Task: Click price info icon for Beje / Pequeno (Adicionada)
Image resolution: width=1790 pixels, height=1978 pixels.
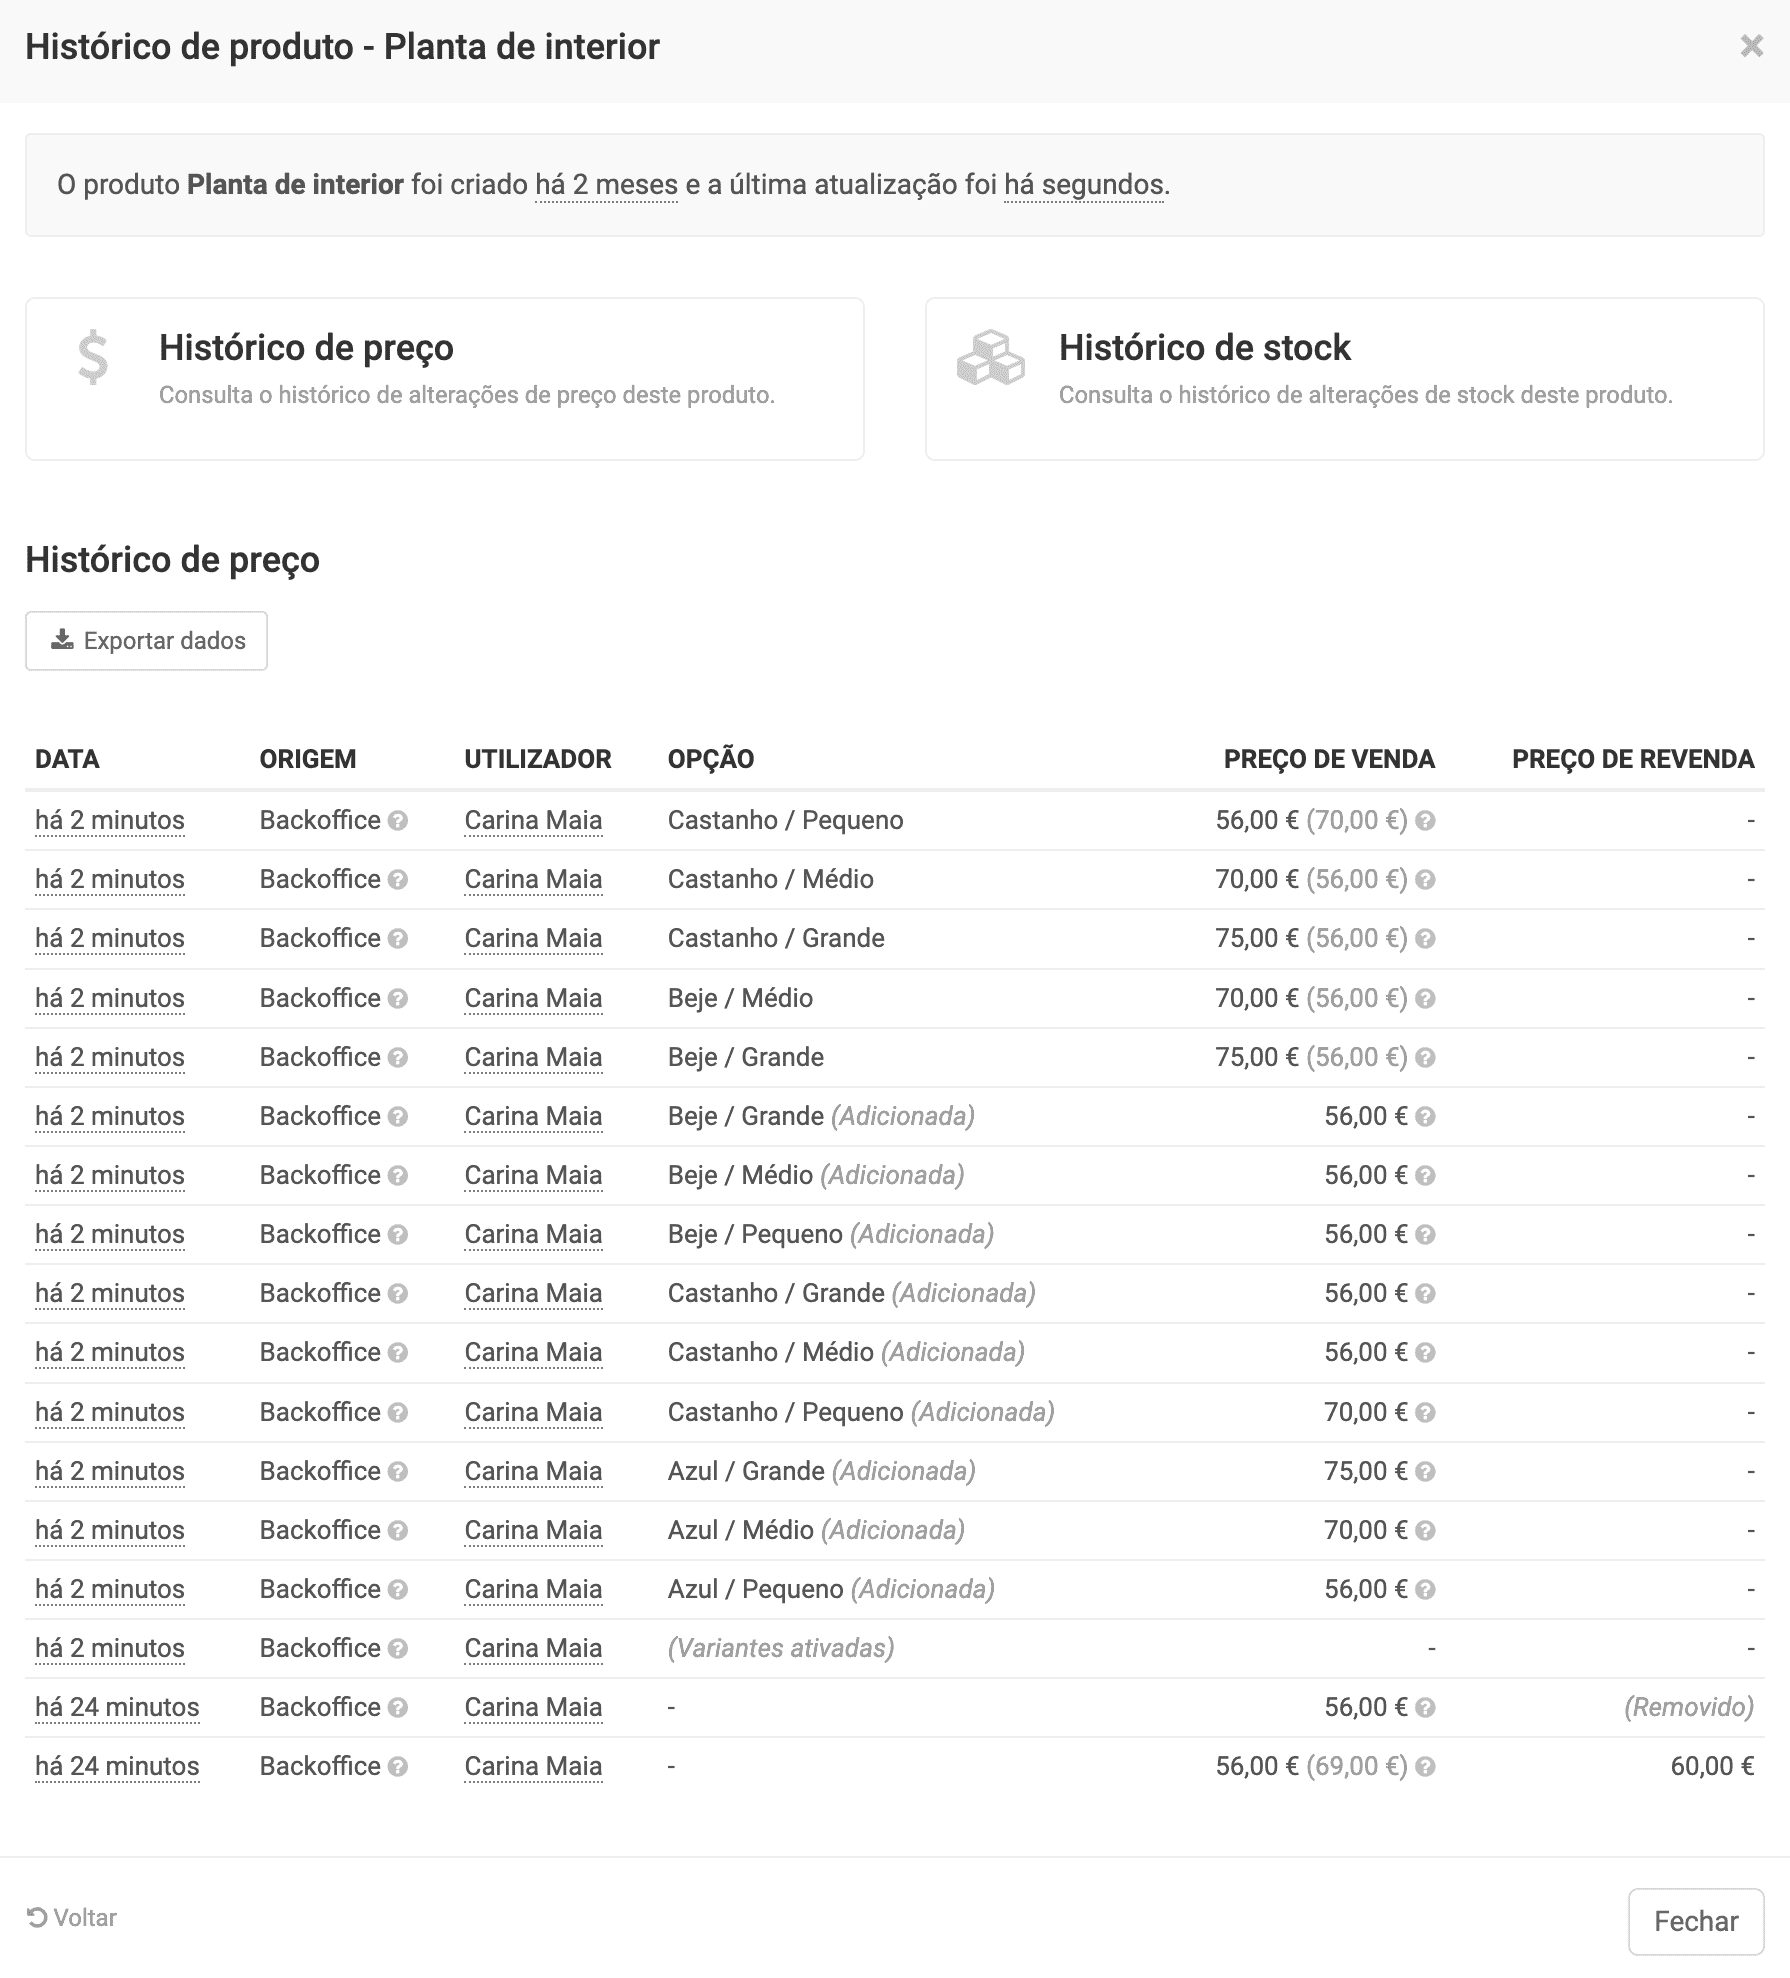Action: point(1426,1235)
